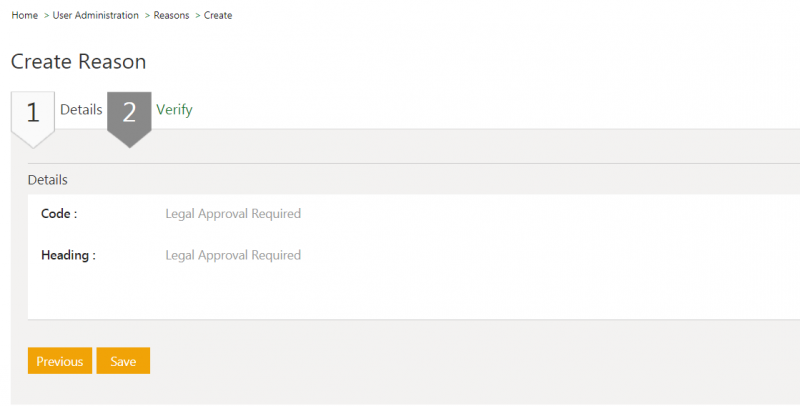800x406 pixels.
Task: Click the step 1 number badge
Action: click(x=32, y=113)
